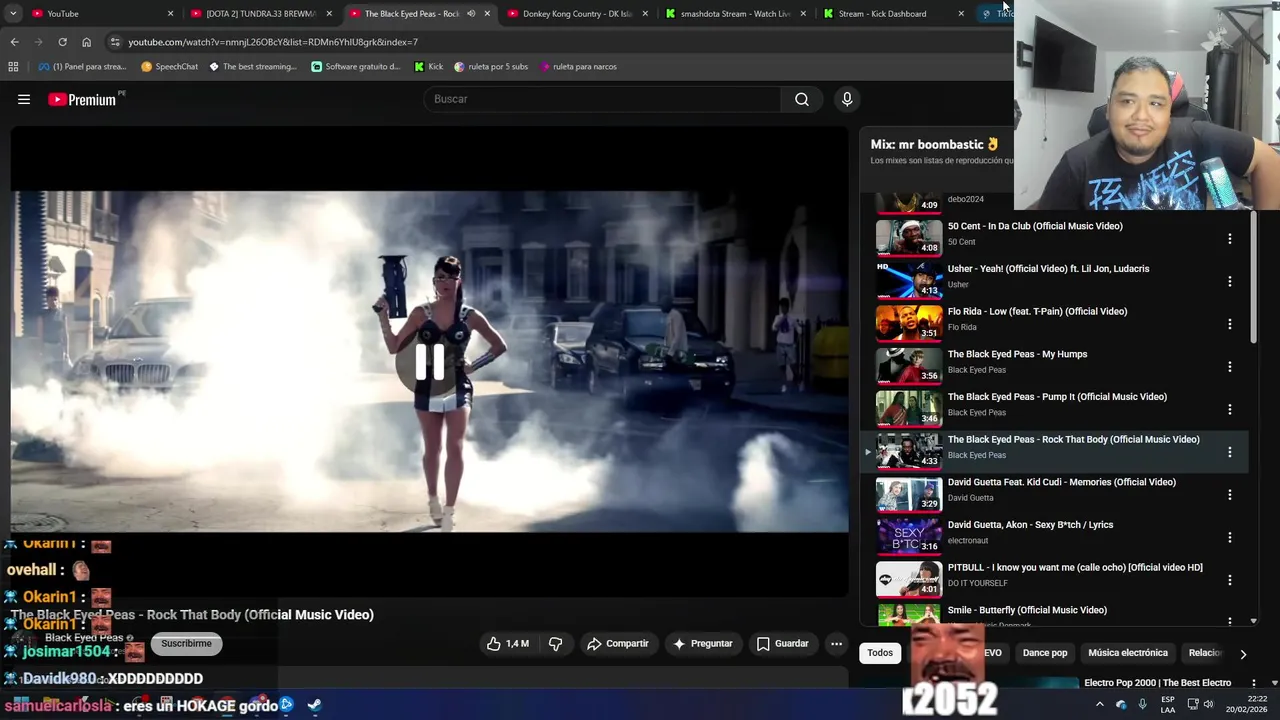Open options for David Guetta Memories
The image size is (1280, 720).
click(x=1230, y=495)
